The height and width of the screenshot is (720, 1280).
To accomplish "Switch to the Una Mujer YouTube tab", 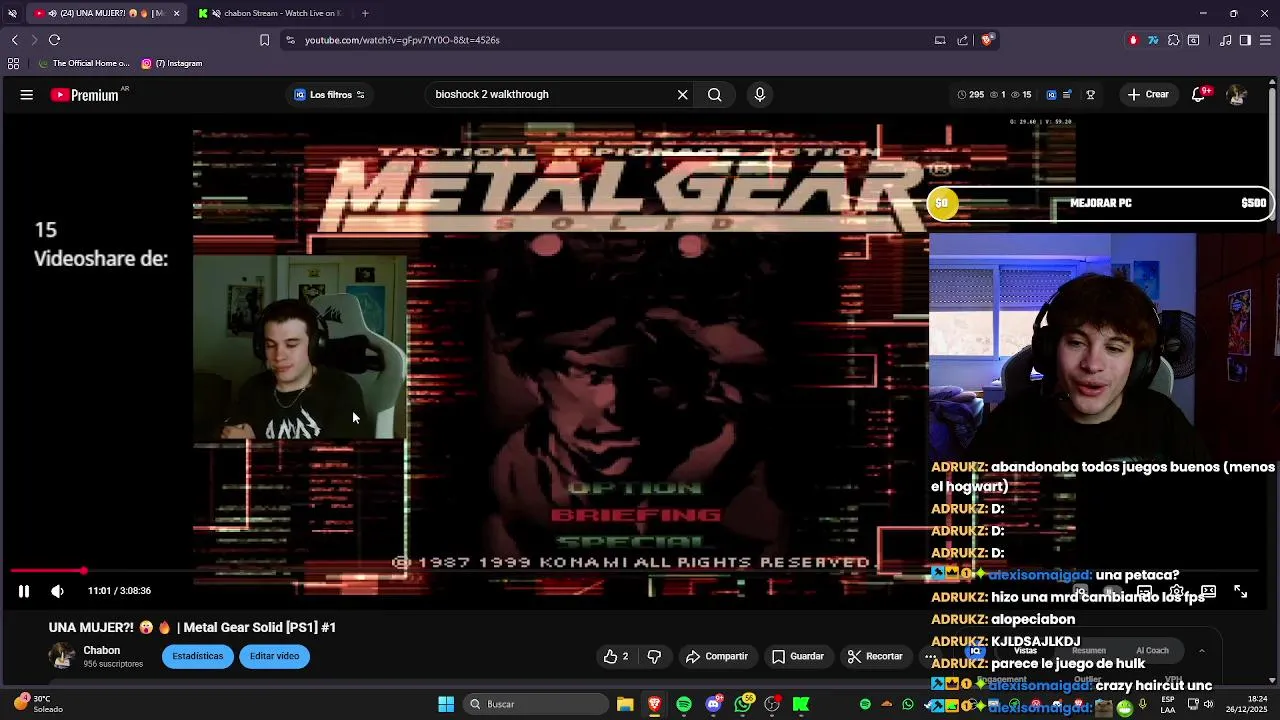I will point(108,13).
